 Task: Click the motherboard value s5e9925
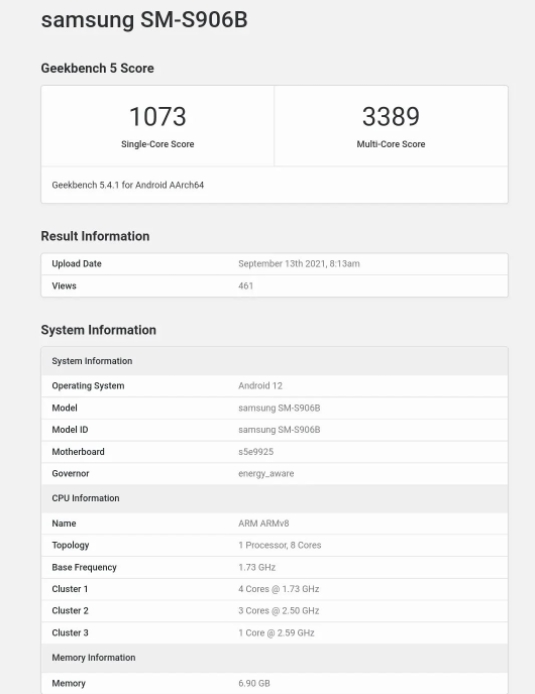[256, 451]
